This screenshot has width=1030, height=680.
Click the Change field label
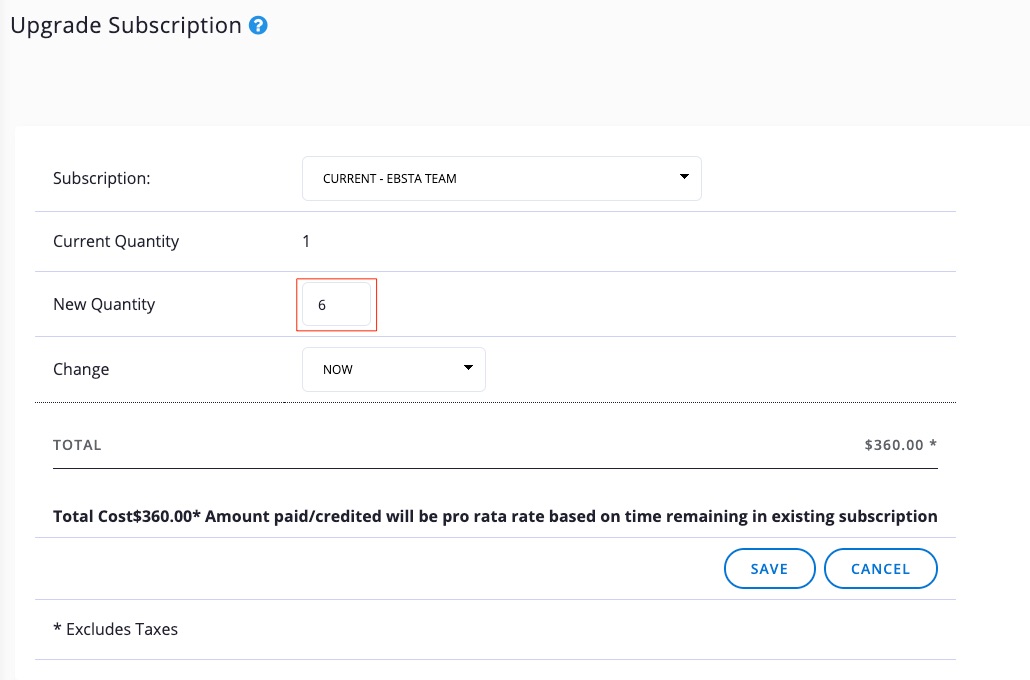pos(81,369)
